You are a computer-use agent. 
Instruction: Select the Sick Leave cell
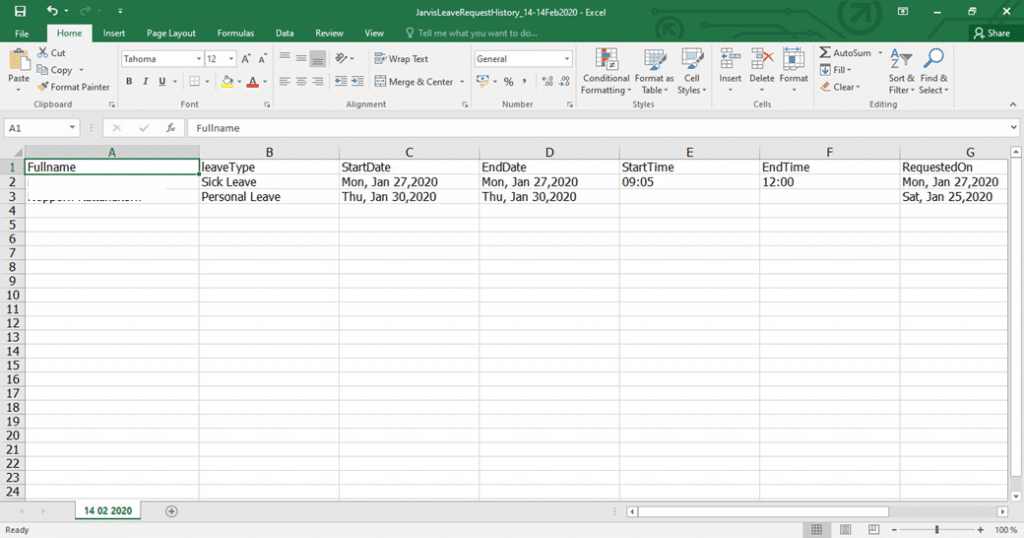pos(268,182)
